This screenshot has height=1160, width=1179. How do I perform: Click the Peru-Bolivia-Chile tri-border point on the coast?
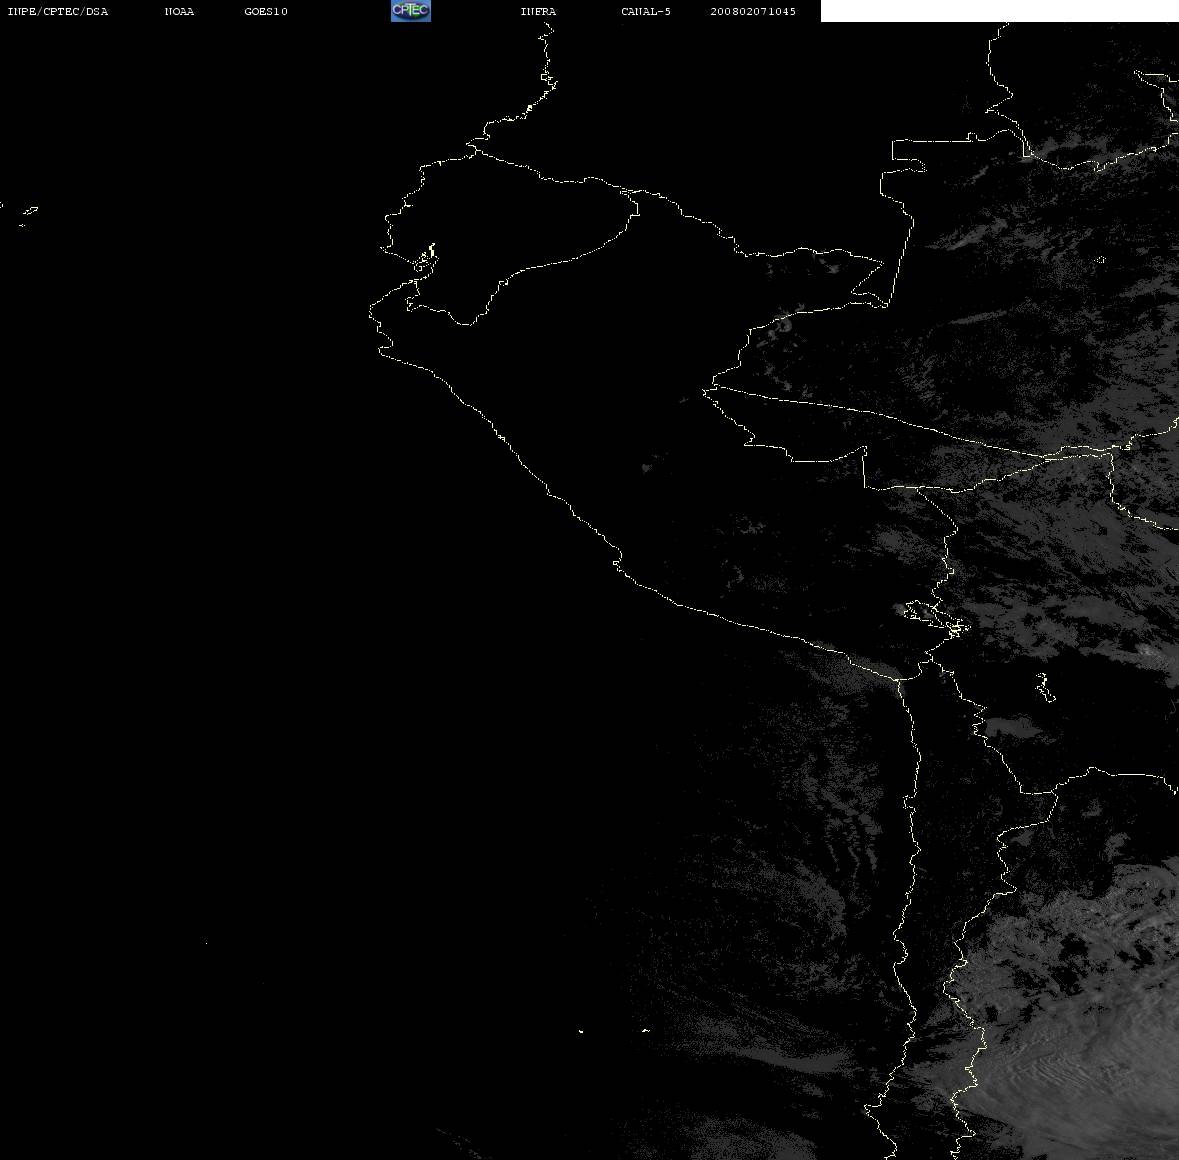900,679
